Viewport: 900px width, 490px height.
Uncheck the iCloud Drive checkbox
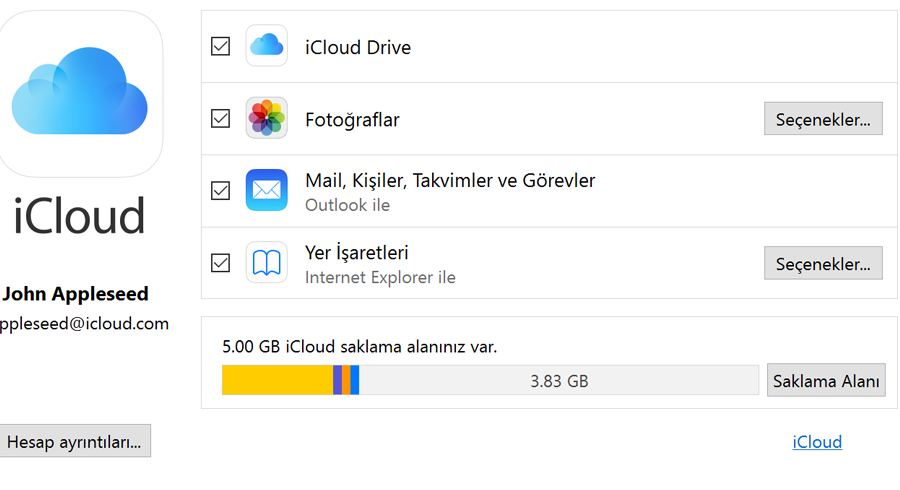point(220,46)
